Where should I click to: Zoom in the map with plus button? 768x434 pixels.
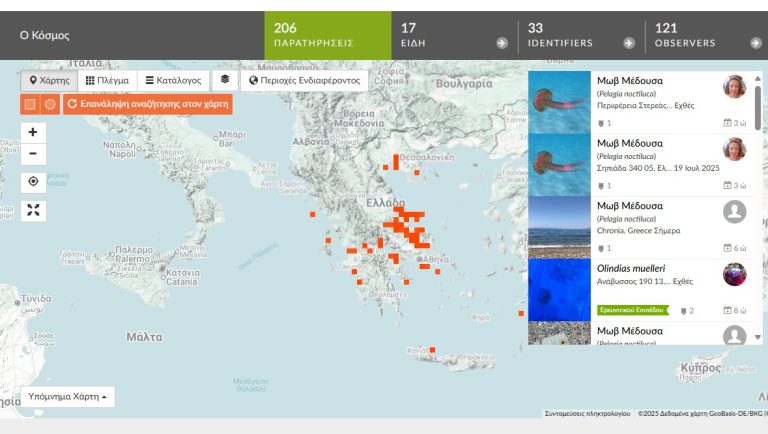coord(33,132)
